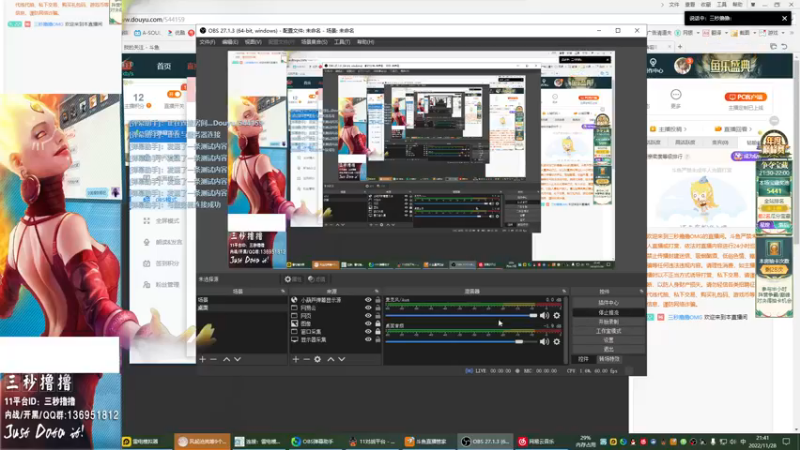Click the 停止推流 button in OBS controls
This screenshot has width=800, height=450.
click(x=608, y=312)
